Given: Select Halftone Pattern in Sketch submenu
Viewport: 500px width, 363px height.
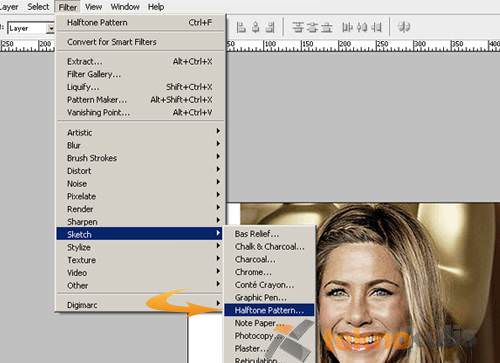Looking at the screenshot, I should click(x=269, y=310).
